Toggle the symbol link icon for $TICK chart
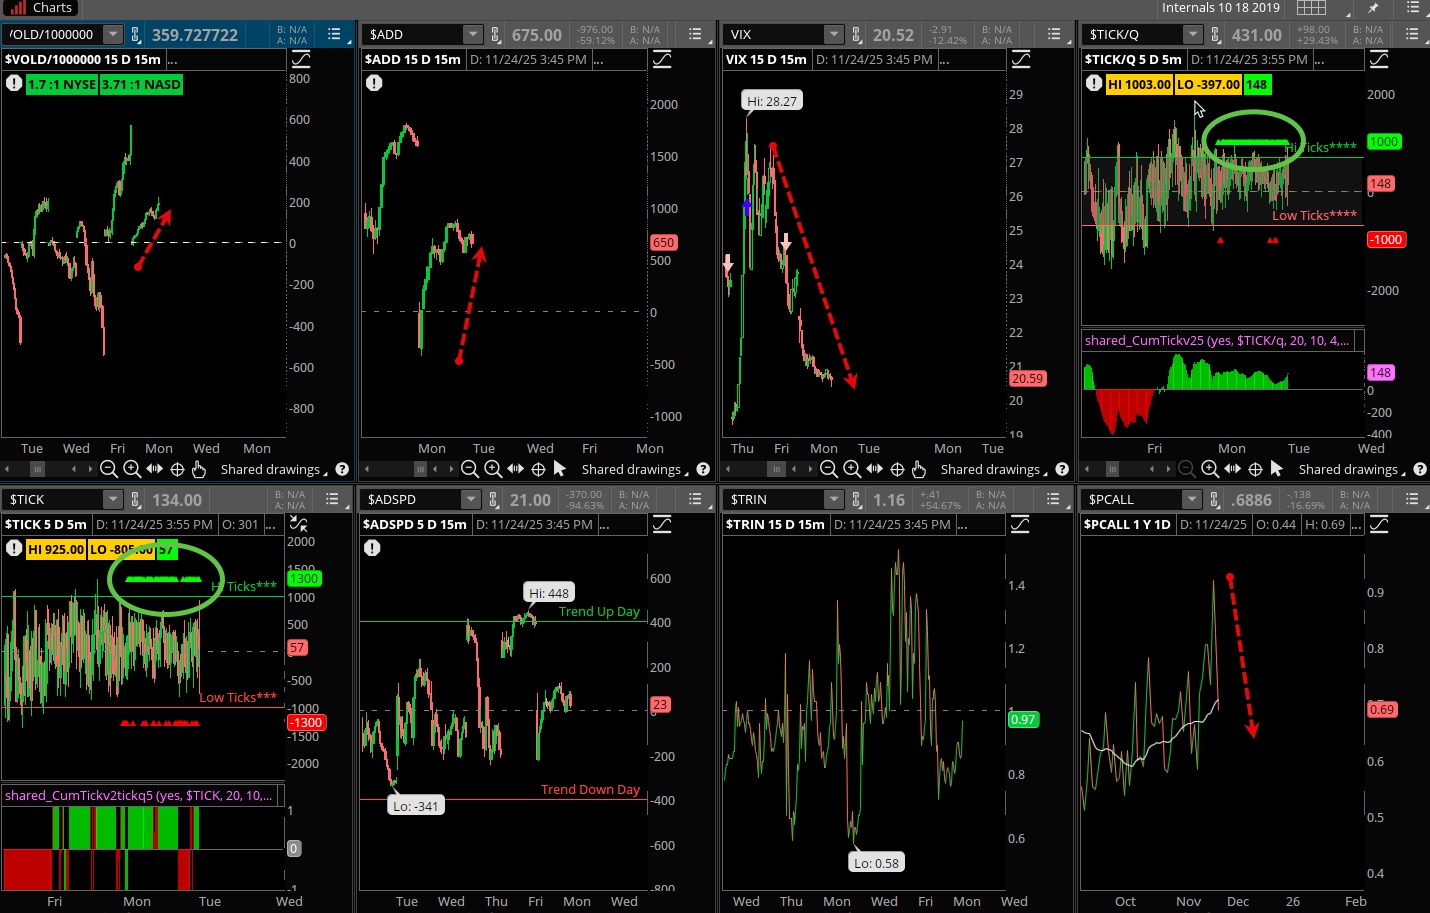Image resolution: width=1430 pixels, height=913 pixels. (136, 499)
